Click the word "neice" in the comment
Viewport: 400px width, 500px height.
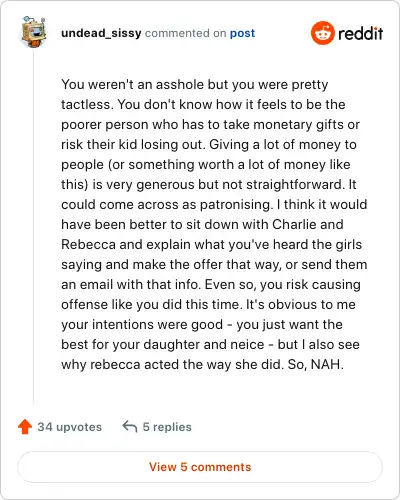[x=247, y=344]
